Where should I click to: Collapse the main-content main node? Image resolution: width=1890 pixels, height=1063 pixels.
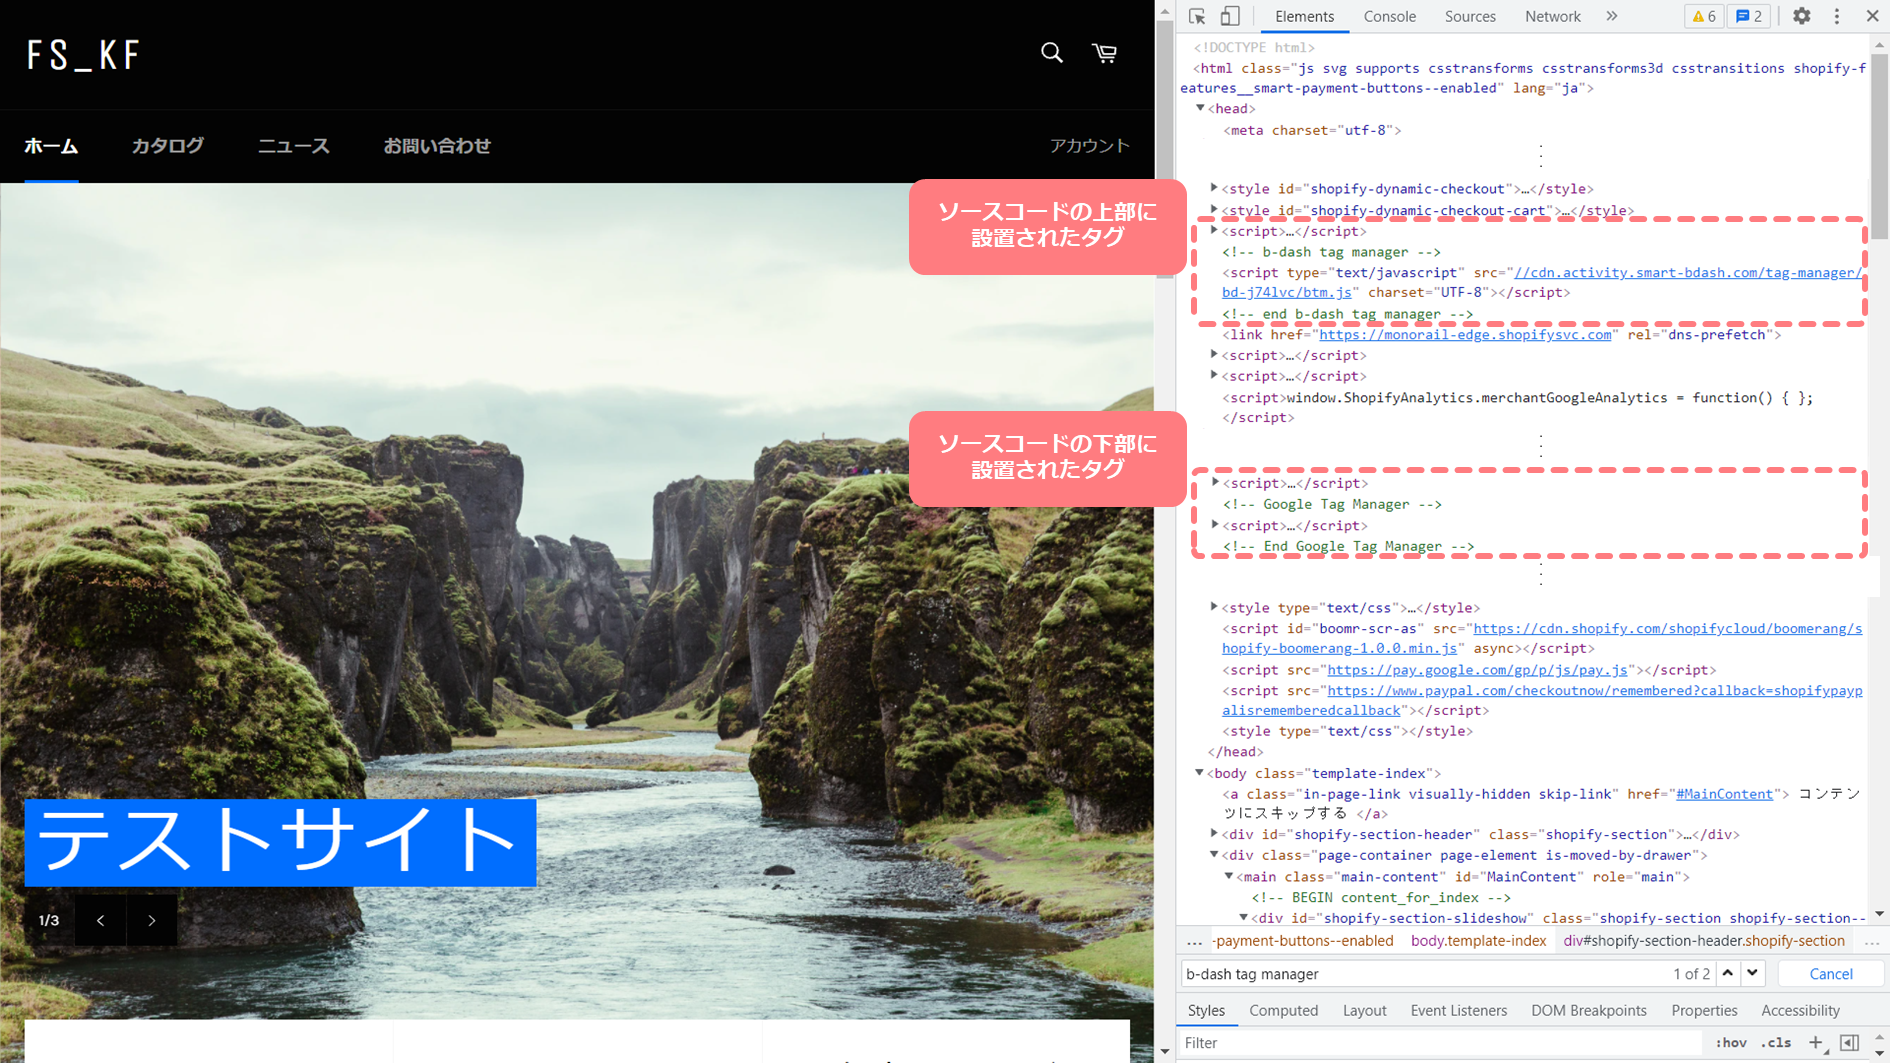click(x=1229, y=876)
